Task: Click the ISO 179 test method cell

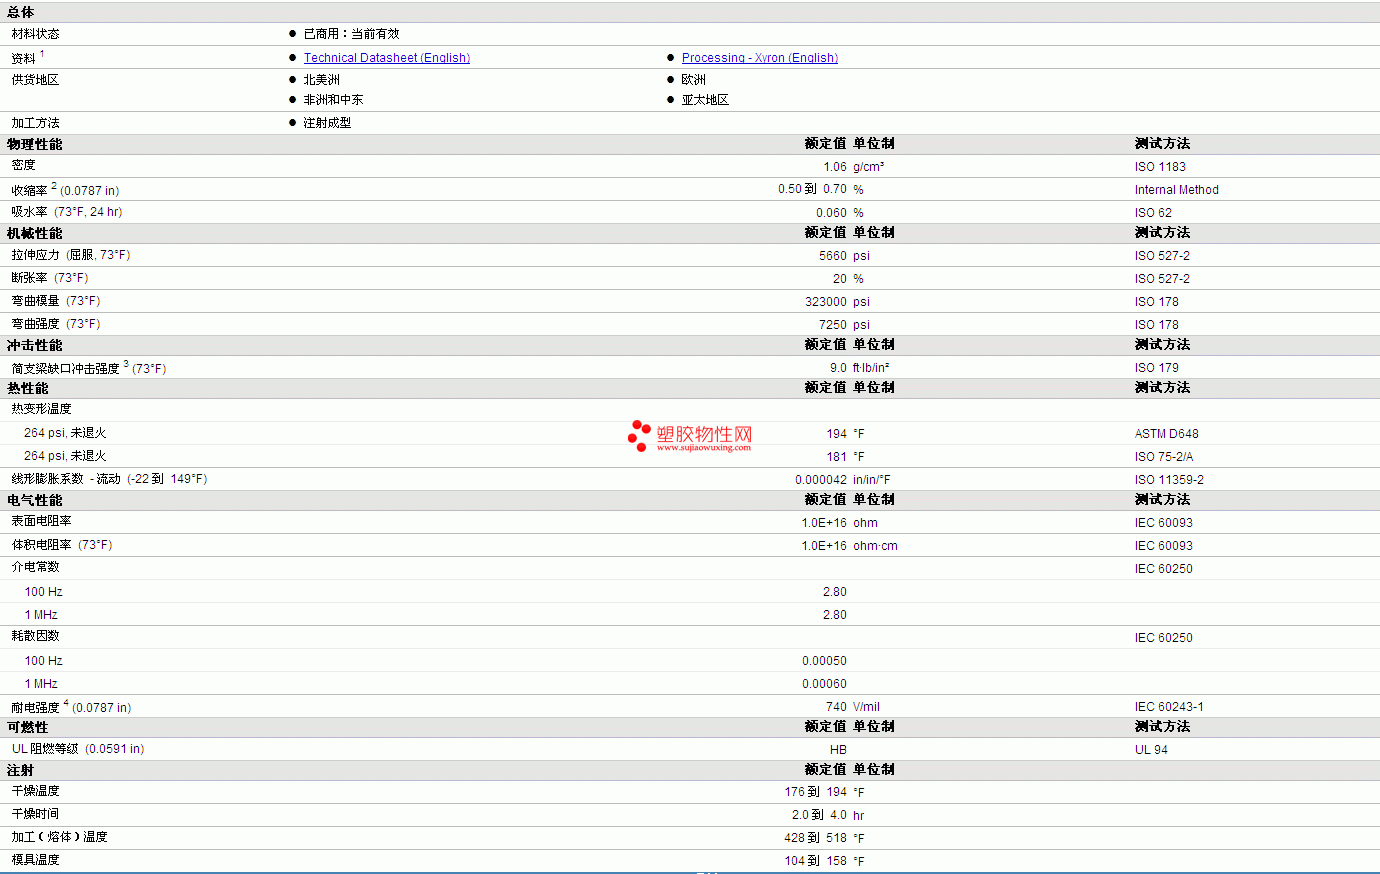Action: click(1157, 368)
